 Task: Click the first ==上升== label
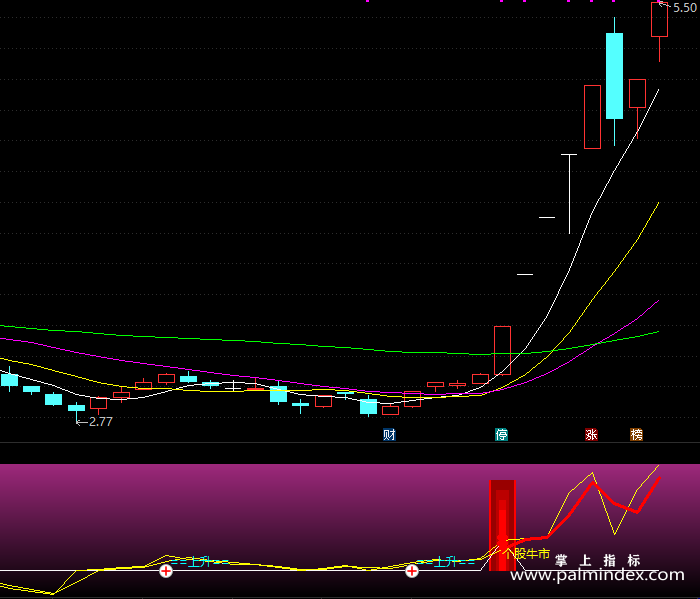[200, 562]
